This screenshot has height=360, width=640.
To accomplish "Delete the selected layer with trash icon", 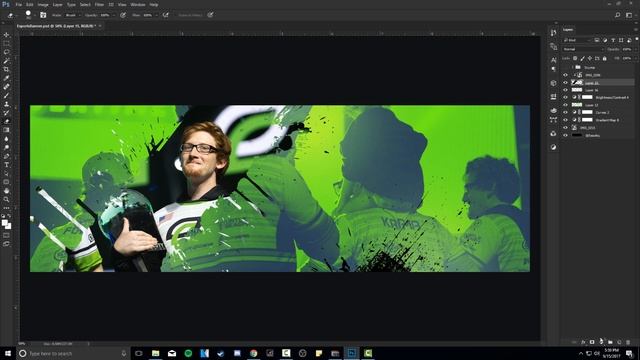I will coord(628,342).
